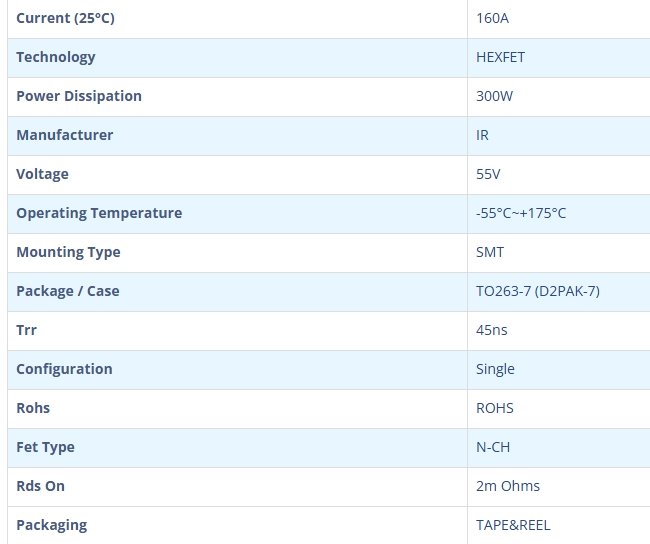
Task: Select the ROHS value cell
Action: point(495,408)
